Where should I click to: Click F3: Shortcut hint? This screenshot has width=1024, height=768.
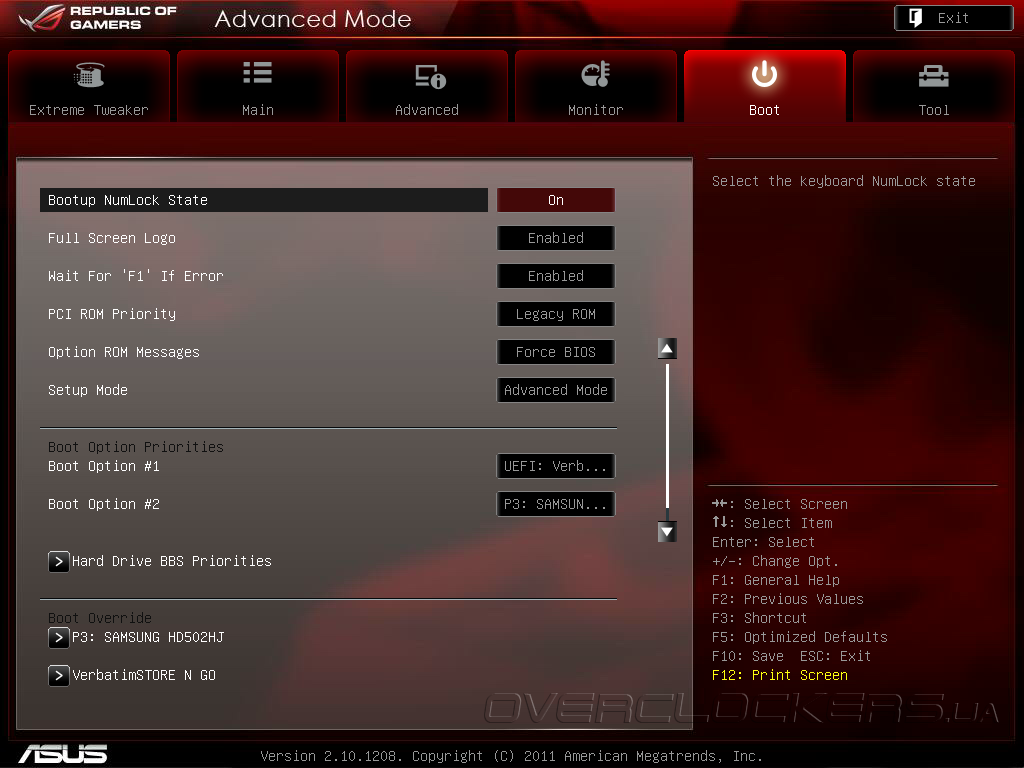coord(760,618)
